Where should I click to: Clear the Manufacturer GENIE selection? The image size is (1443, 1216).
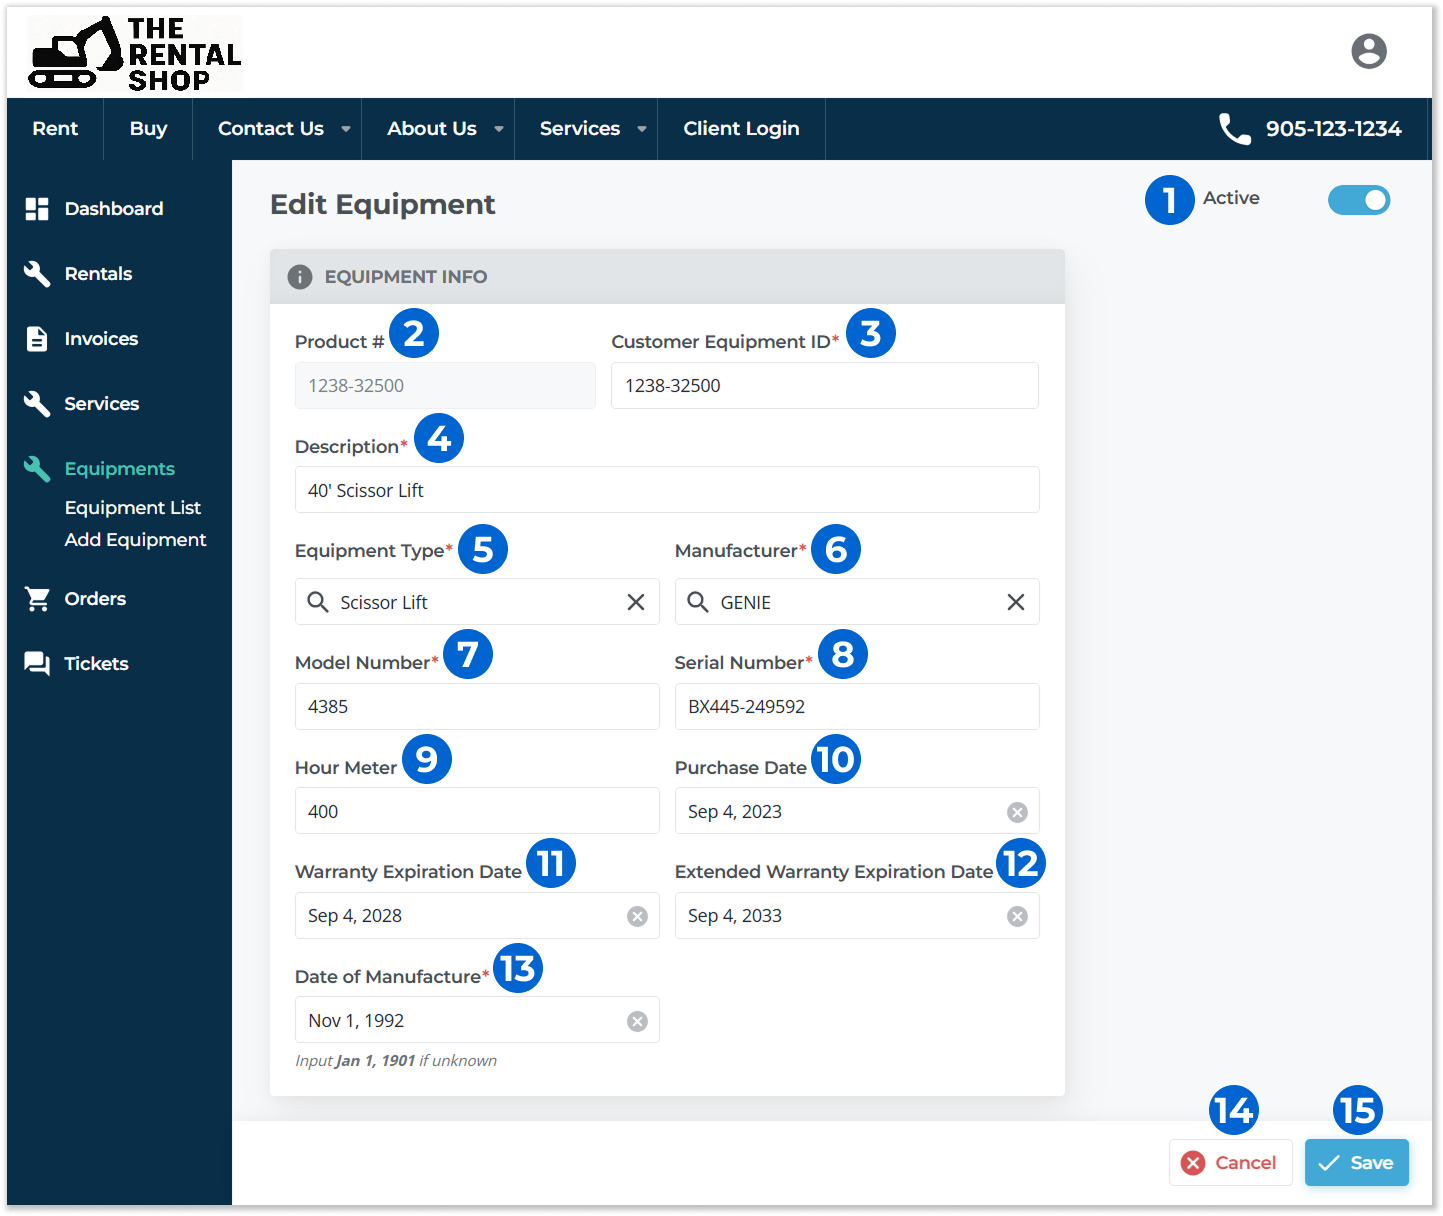[1015, 602]
